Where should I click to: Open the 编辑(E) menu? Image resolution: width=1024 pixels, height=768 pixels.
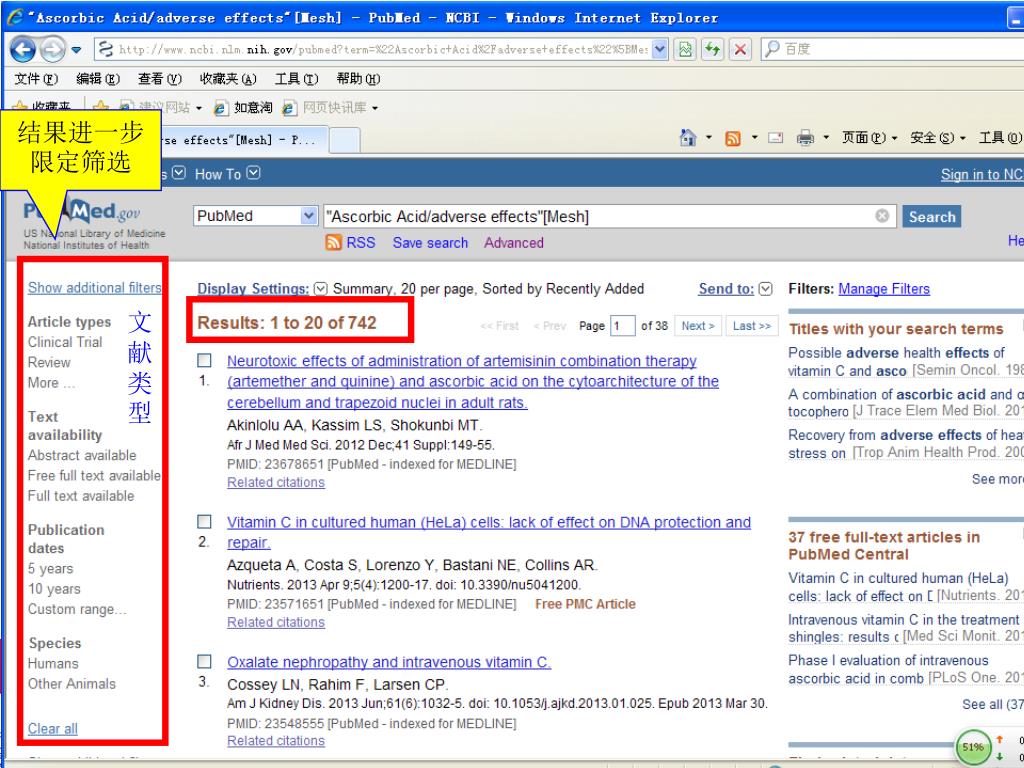click(x=98, y=79)
